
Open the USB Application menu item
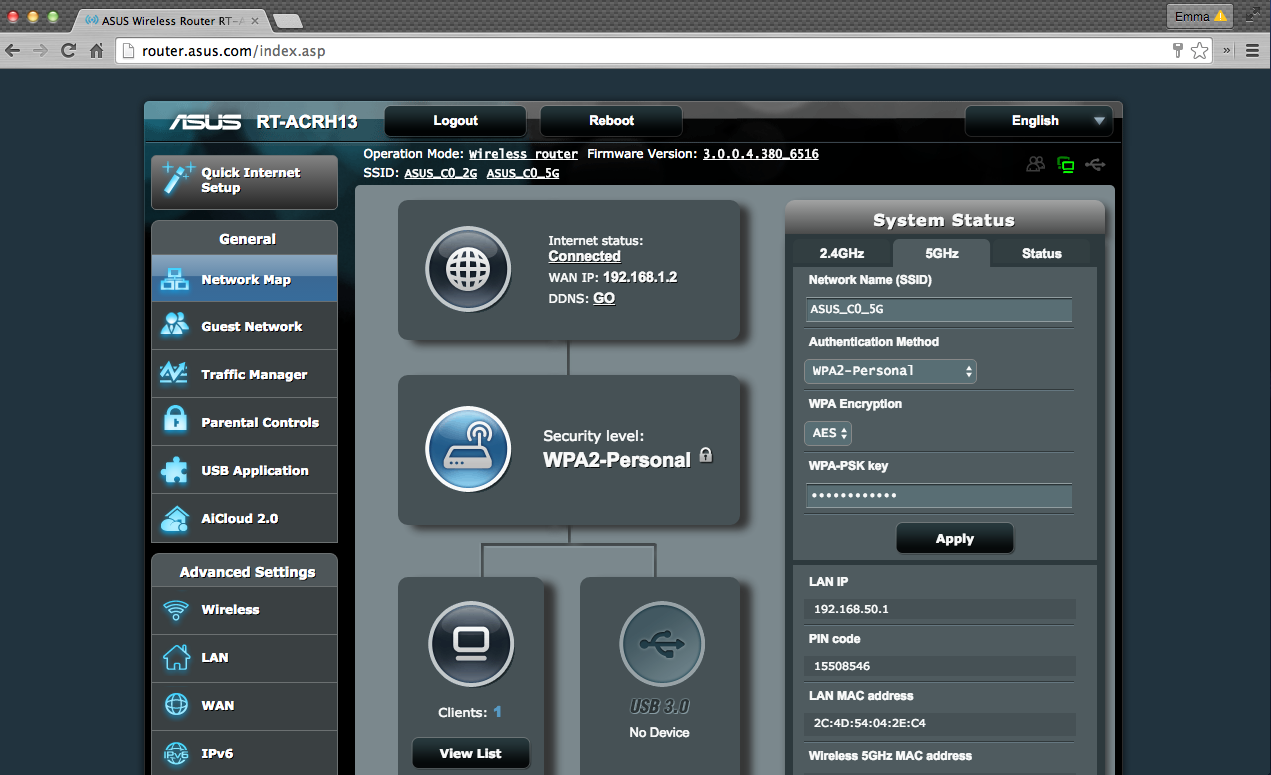pos(244,470)
